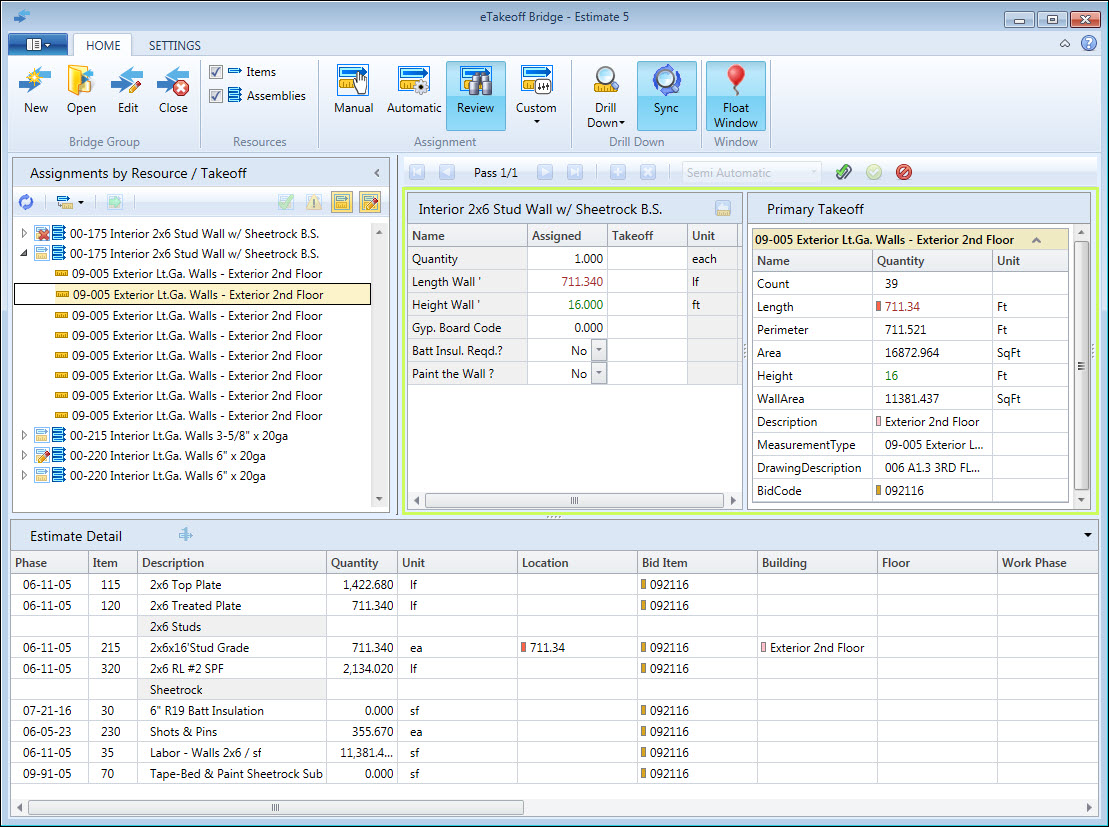The height and width of the screenshot is (827, 1109).
Task: Switch to the SETTINGS ribbon tab
Action: pyautogui.click(x=174, y=45)
